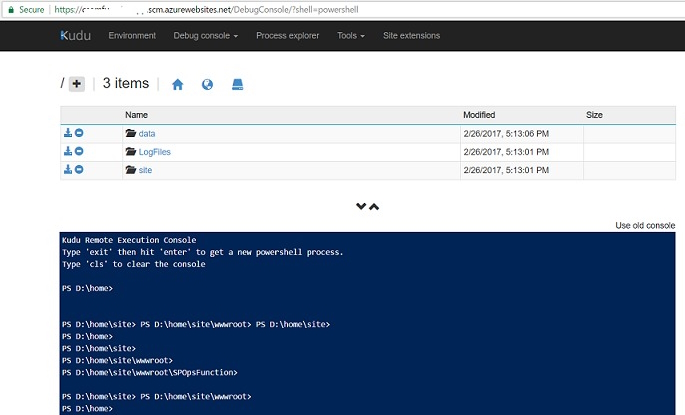This screenshot has height=415, width=685.
Task: Open the Environment page
Action: 132,36
